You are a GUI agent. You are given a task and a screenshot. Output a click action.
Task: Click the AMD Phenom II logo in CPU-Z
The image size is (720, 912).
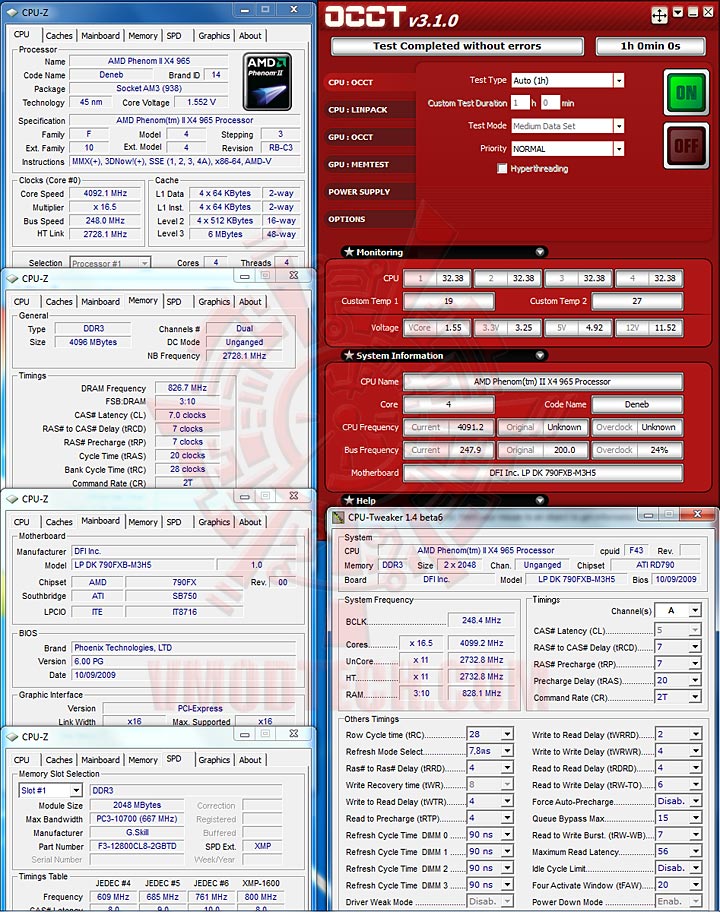pos(267,81)
